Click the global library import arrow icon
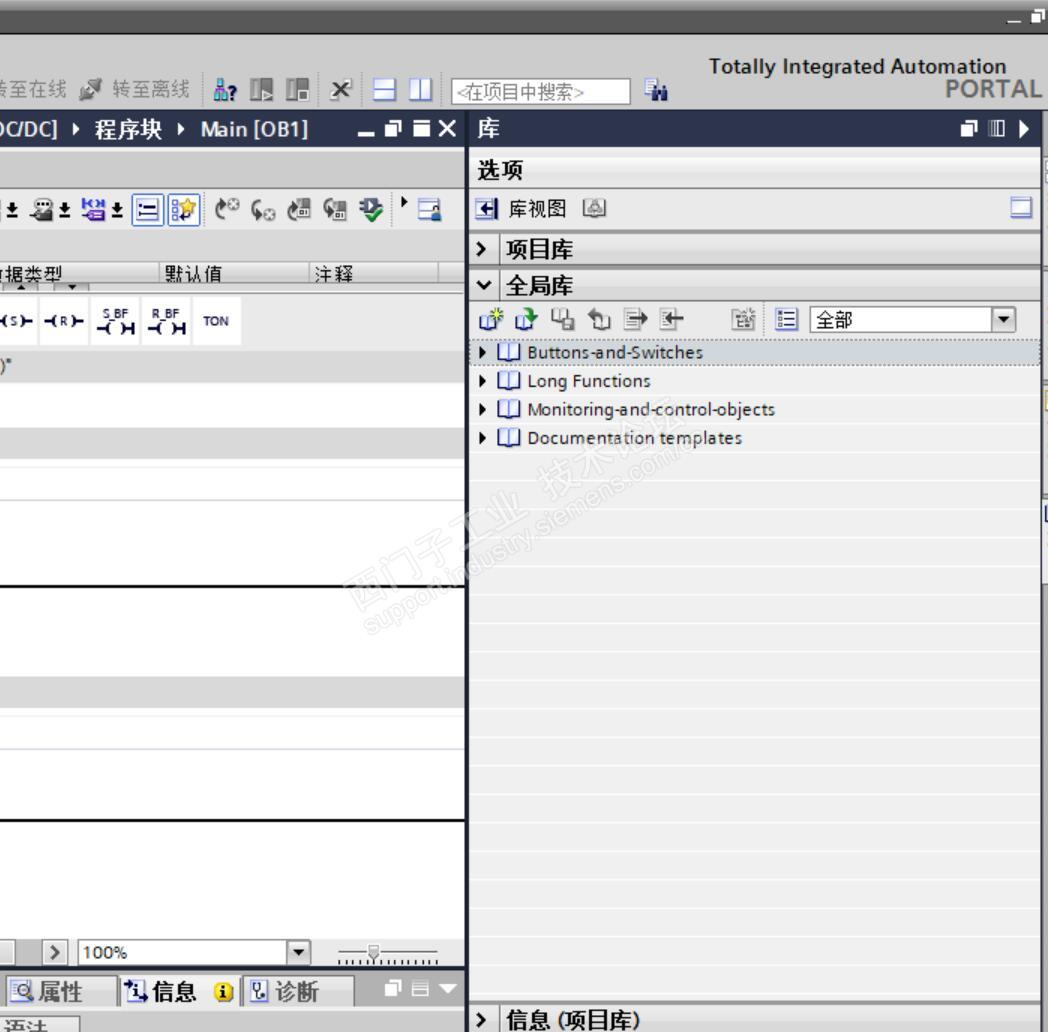Screen dimensions: 1048x1032 coord(671,319)
